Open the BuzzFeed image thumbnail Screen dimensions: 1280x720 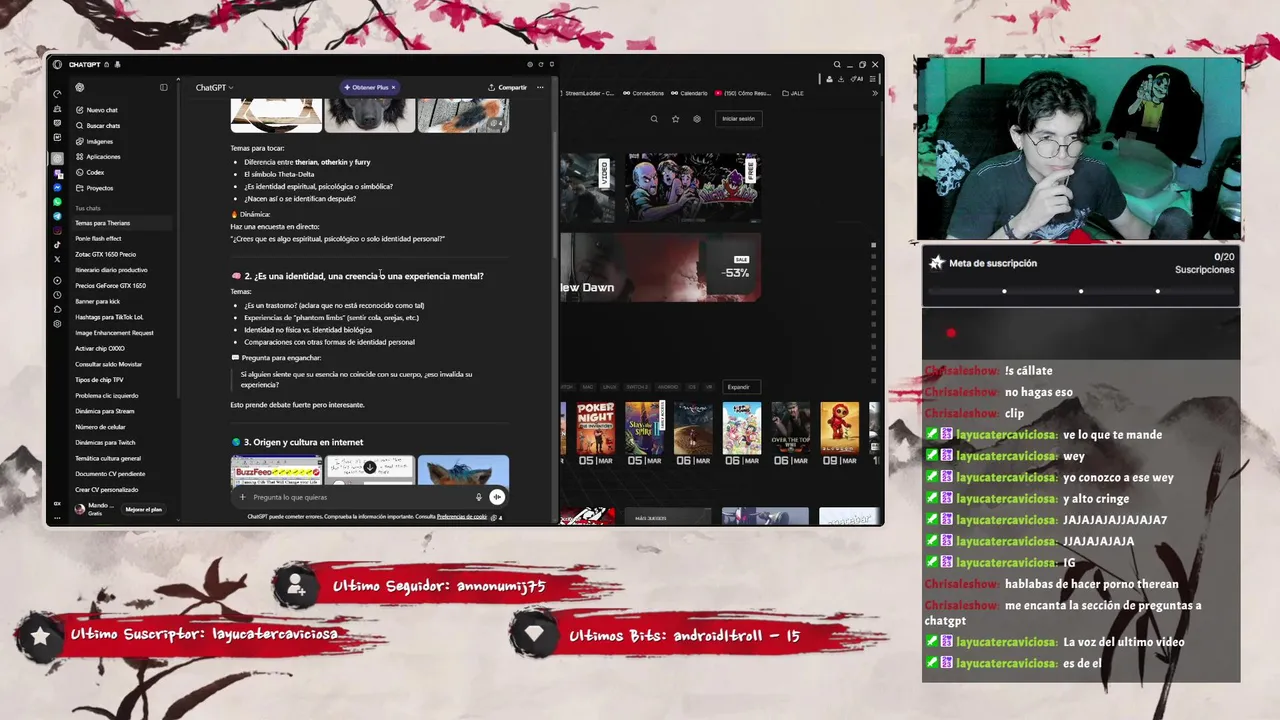coord(276,470)
